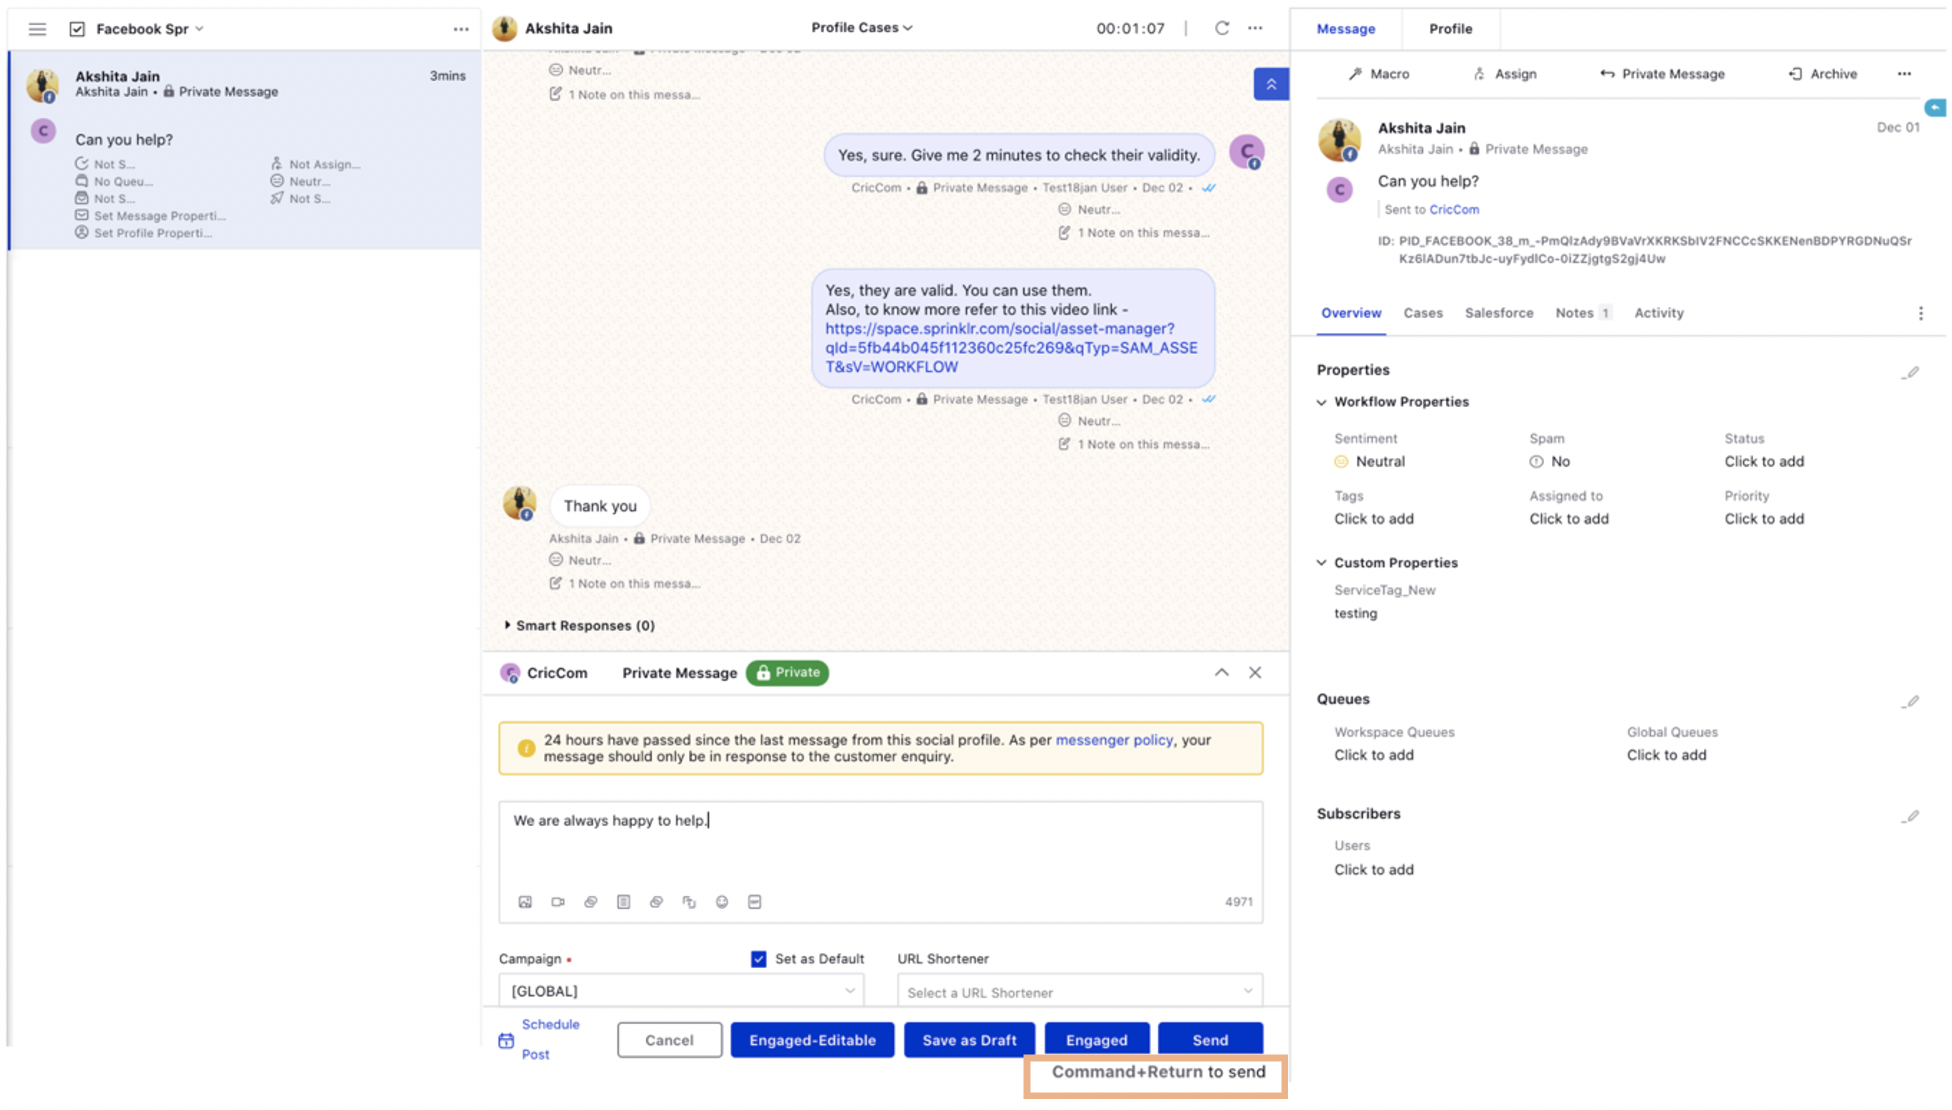Click to add subscriber Users
Viewport: 1952px width, 1110px height.
1373,870
